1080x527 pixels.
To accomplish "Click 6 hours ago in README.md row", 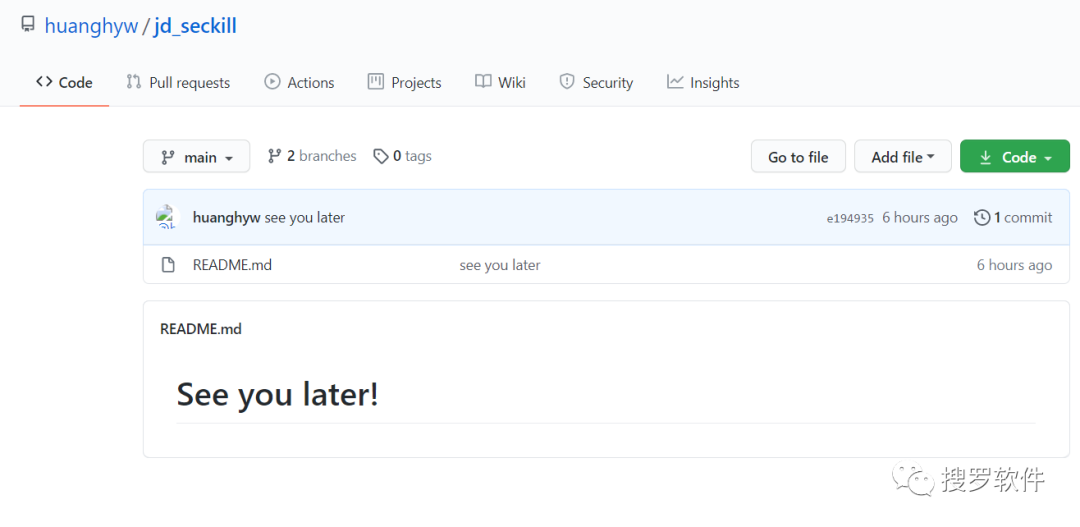I will pos(1014,265).
